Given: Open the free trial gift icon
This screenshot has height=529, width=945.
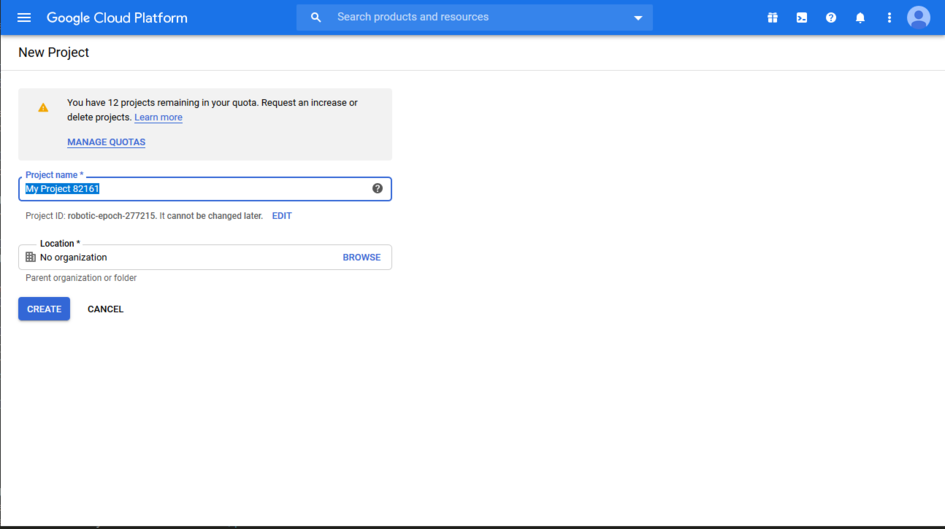Looking at the screenshot, I should click(773, 17).
